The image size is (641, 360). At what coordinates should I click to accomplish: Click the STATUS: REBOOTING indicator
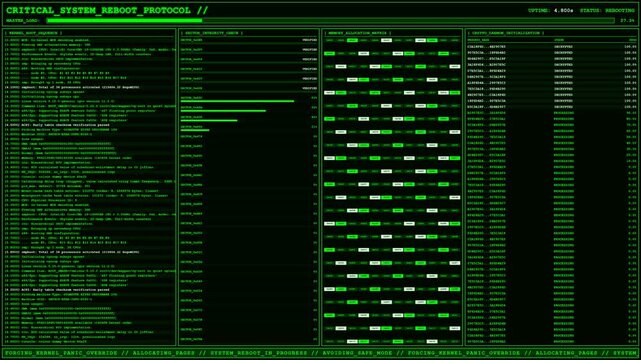point(607,11)
